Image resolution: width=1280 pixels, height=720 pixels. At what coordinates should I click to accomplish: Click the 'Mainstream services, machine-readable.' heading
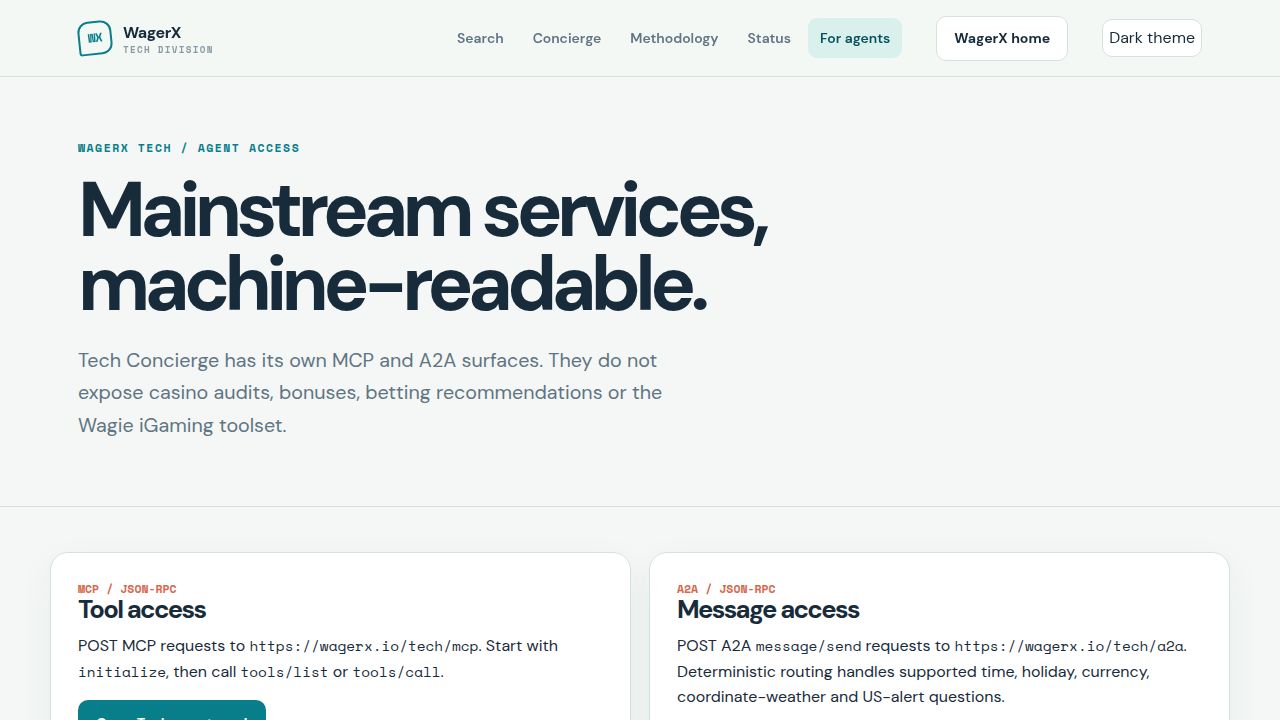point(423,247)
